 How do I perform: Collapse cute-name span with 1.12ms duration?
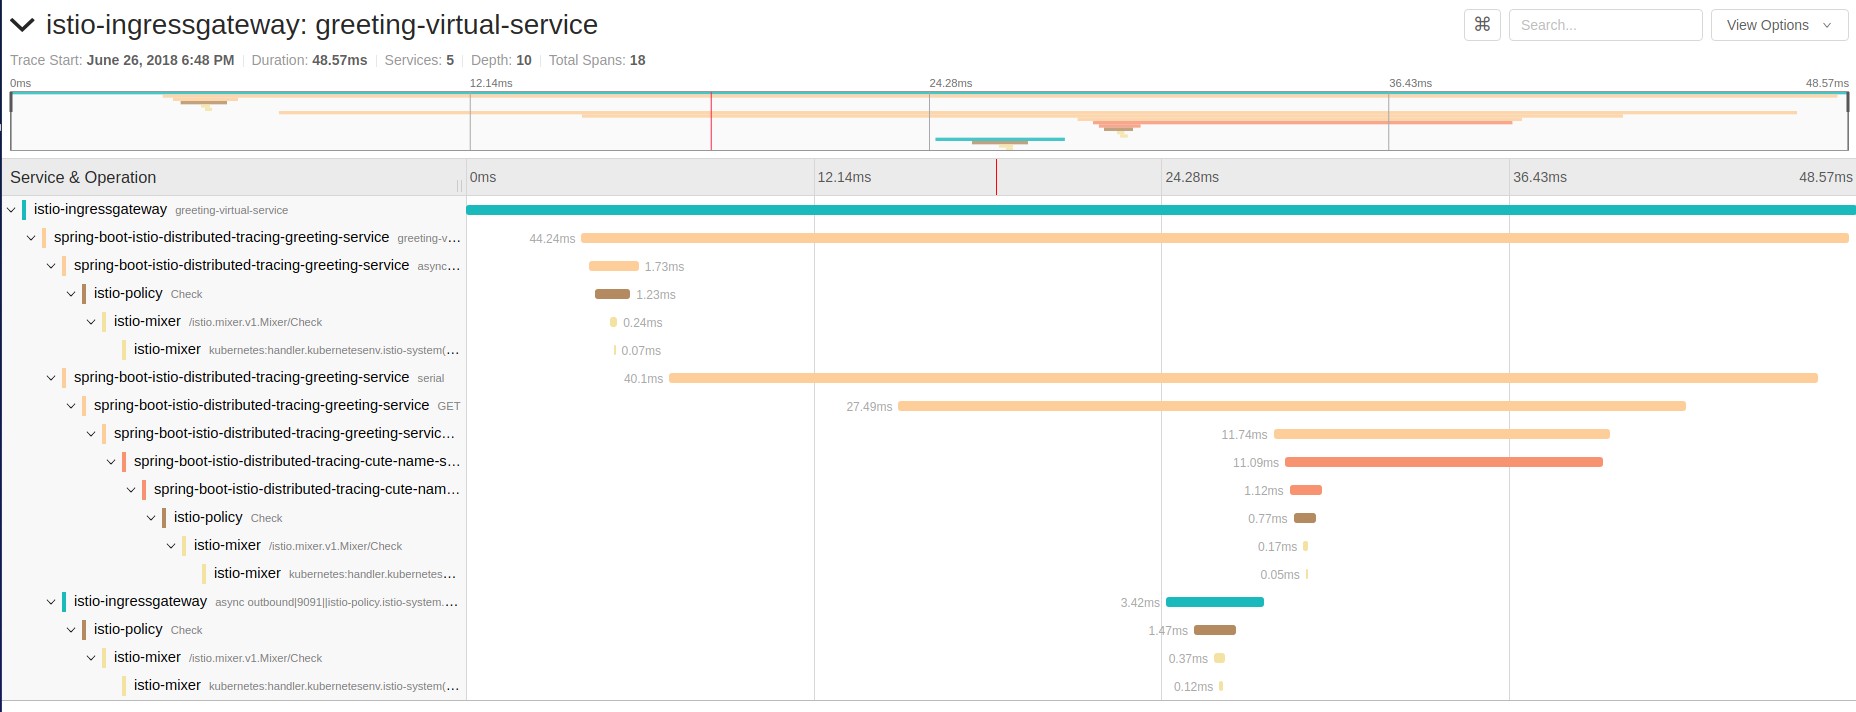pyautogui.click(x=131, y=490)
